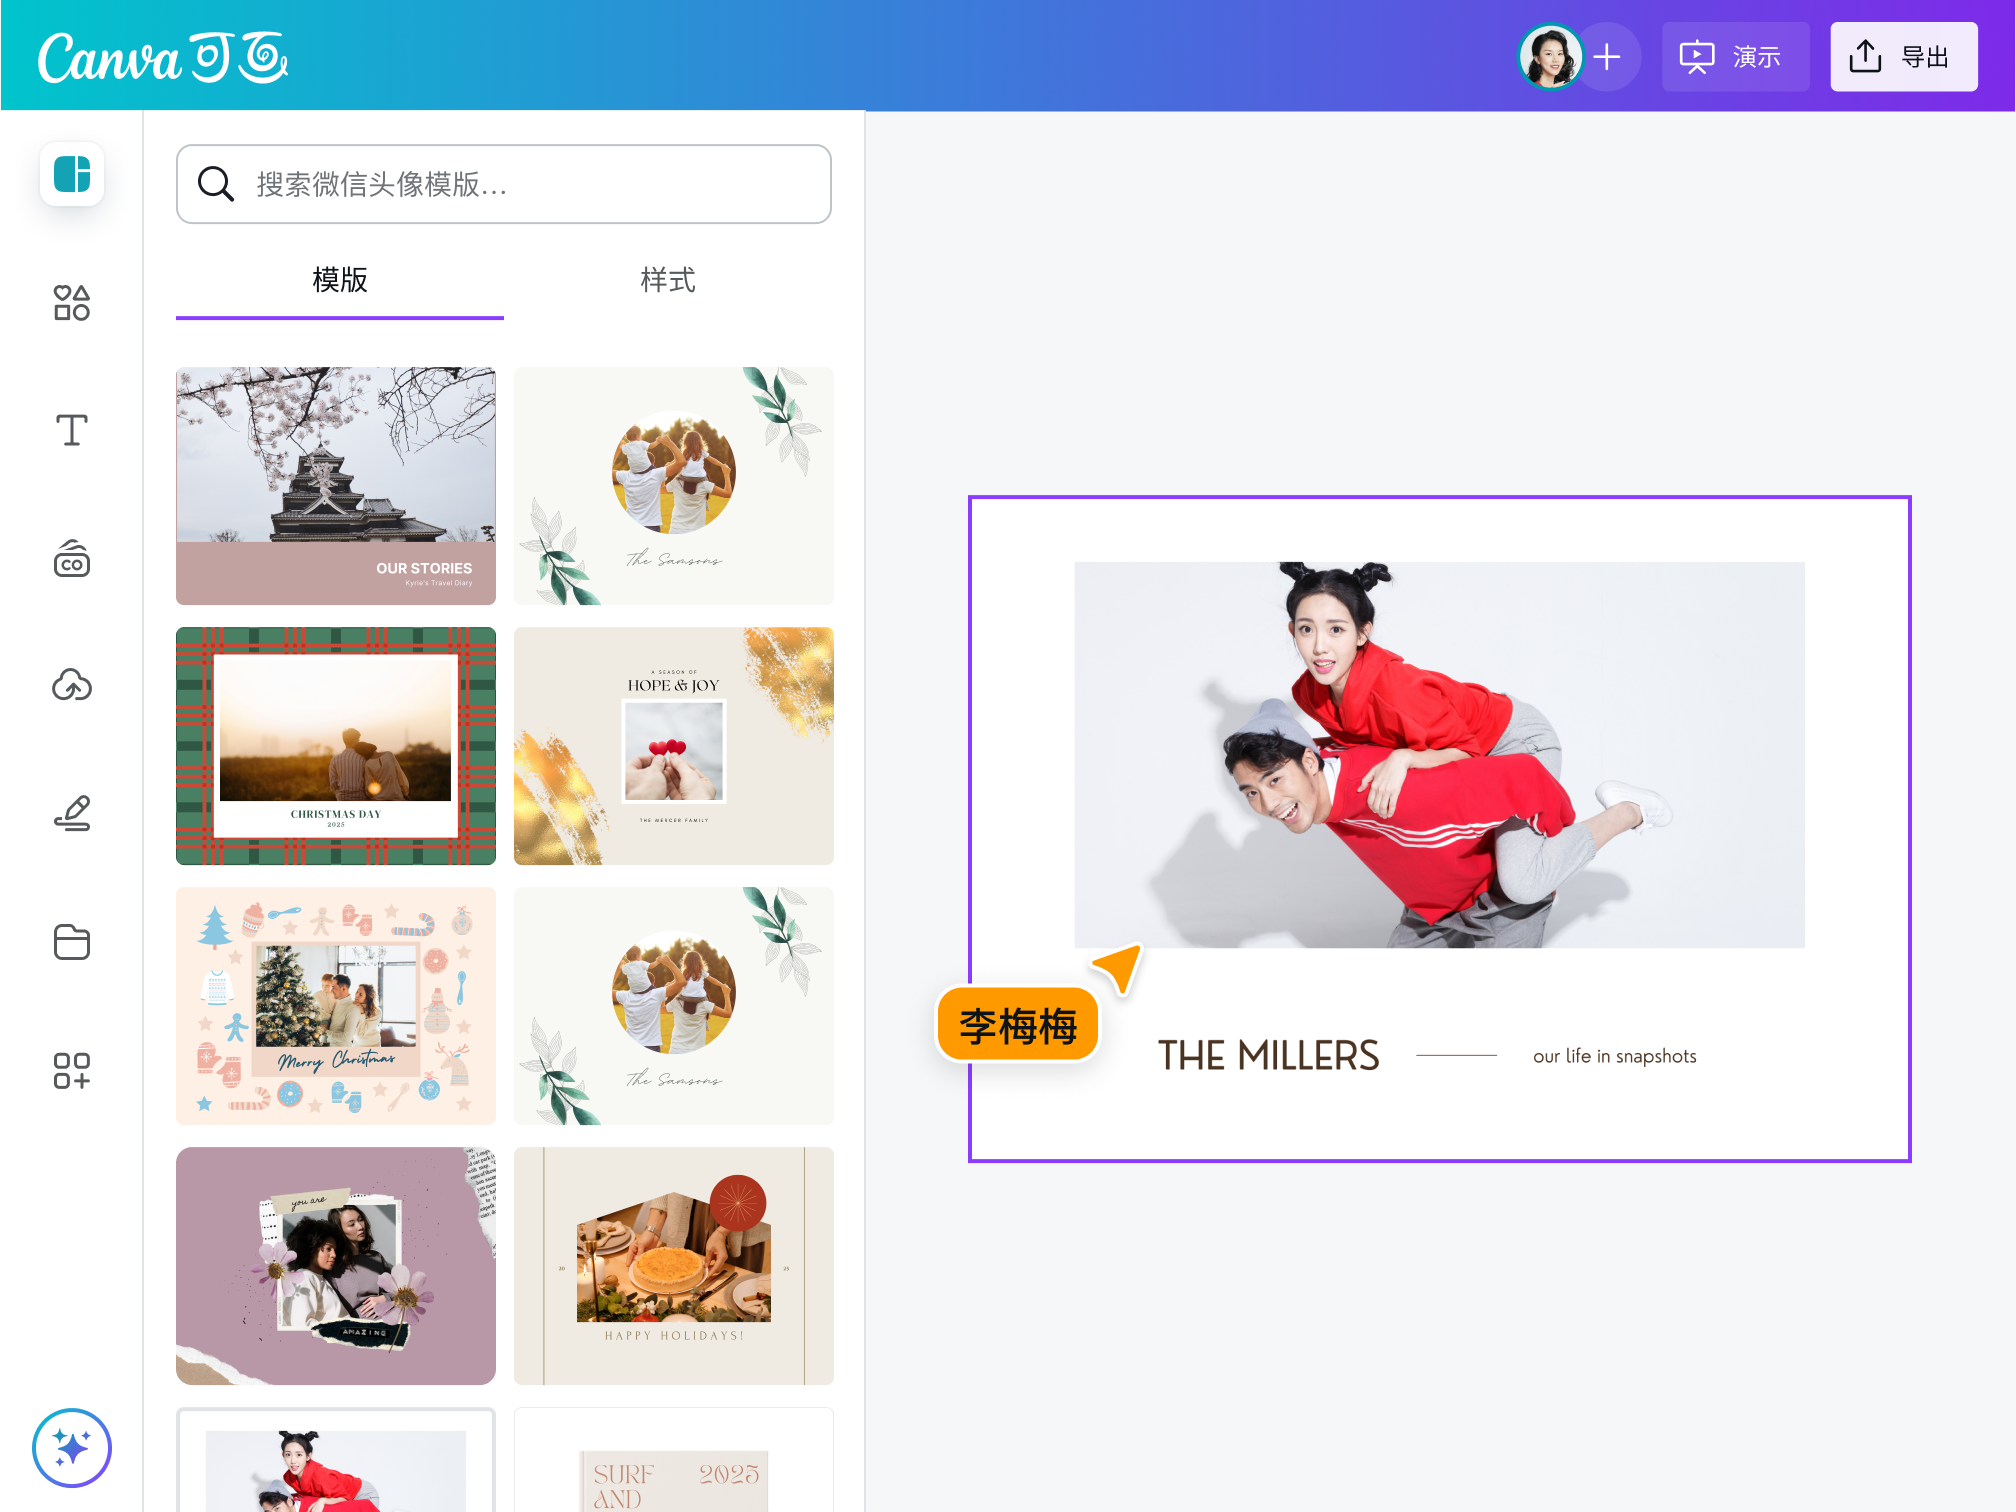Choose the HOPE & JOY gold template
Viewport: 2016px width, 1512px height.
click(674, 746)
